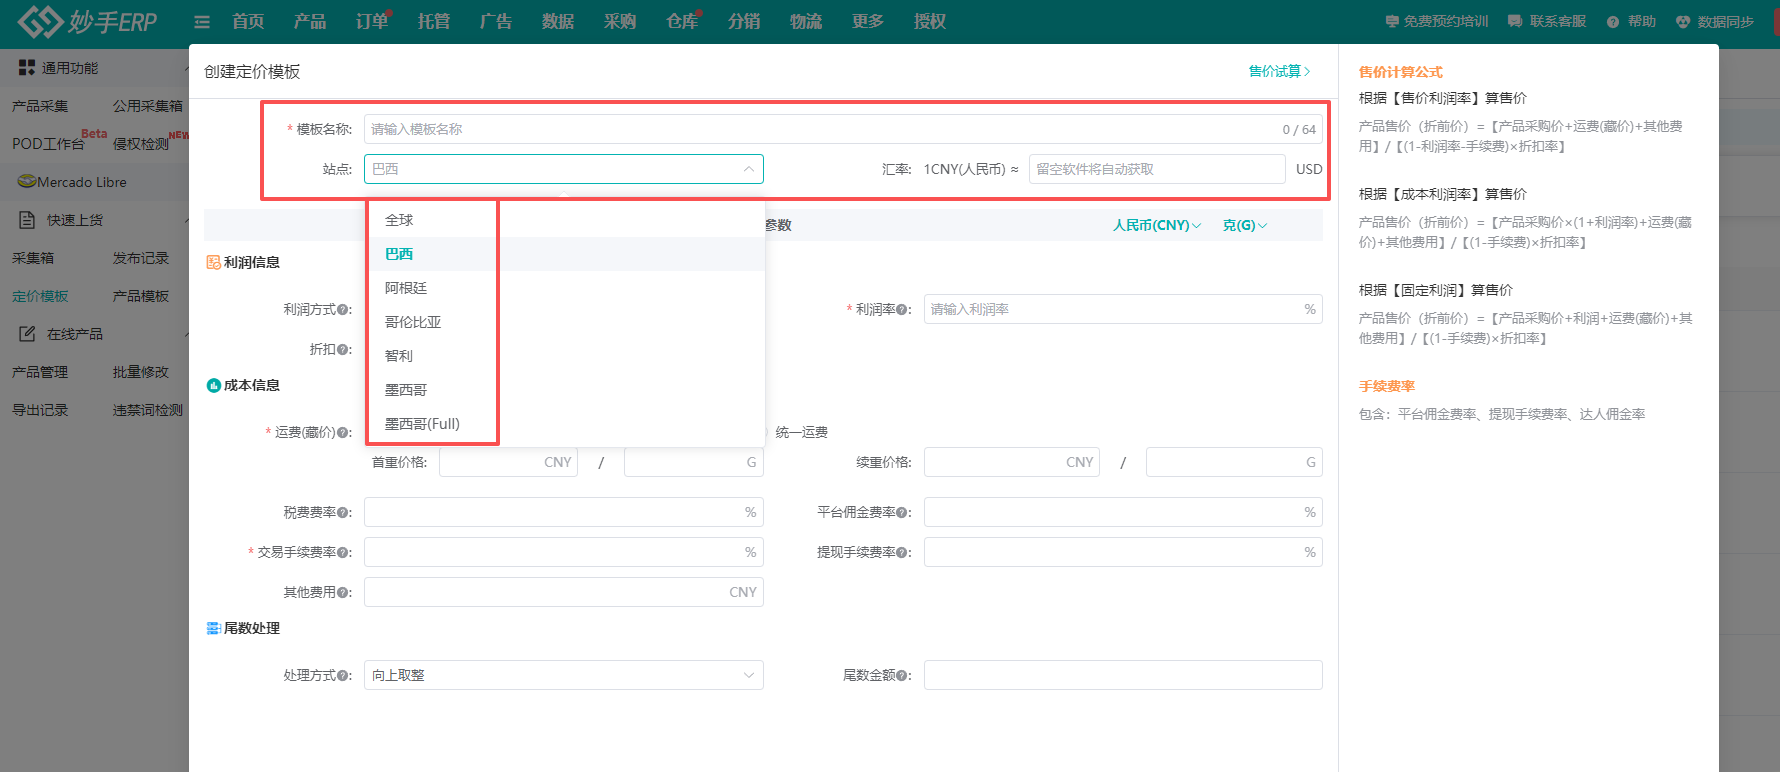Collapse the 站点 site dropdown
1780x772 pixels.
(748, 169)
